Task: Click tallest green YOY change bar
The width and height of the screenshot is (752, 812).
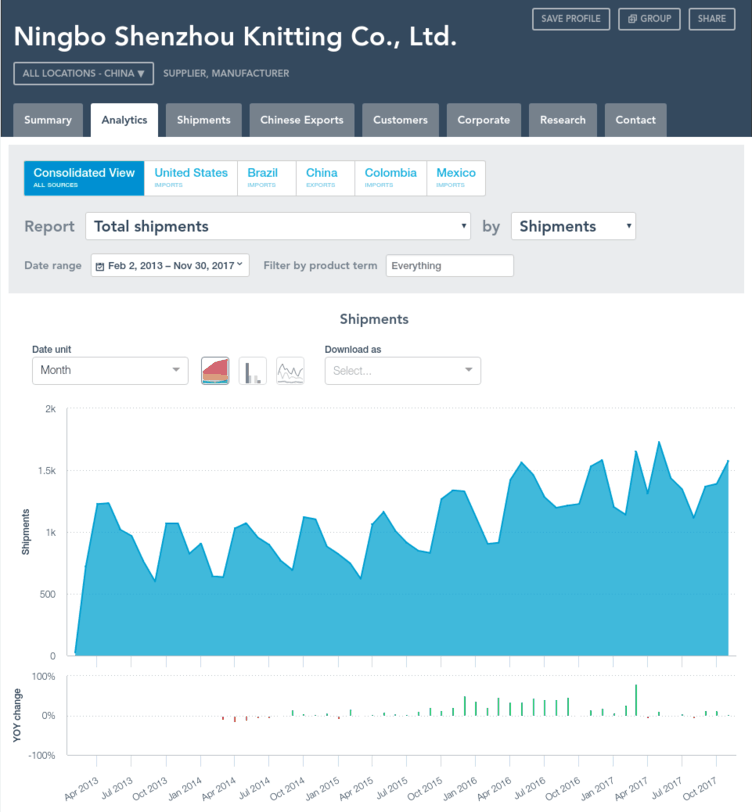Action: point(636,700)
